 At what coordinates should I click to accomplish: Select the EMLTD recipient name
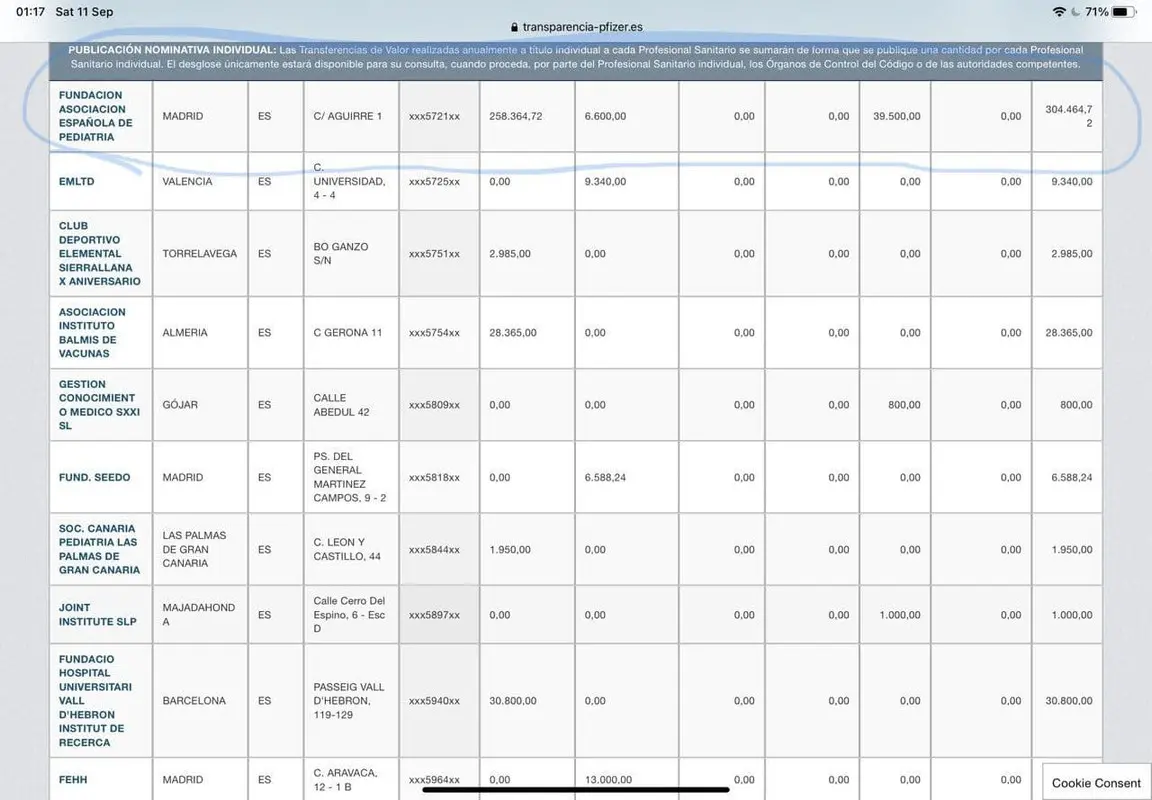pos(76,181)
